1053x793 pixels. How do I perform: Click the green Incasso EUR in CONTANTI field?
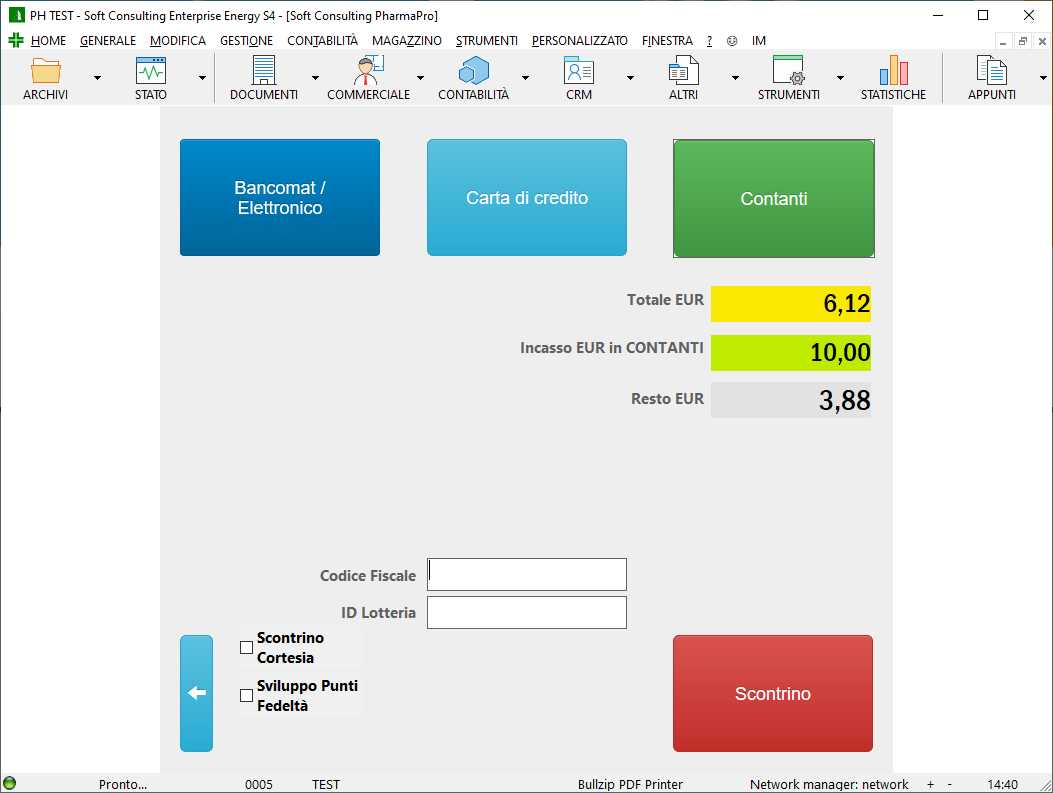pyautogui.click(x=791, y=353)
